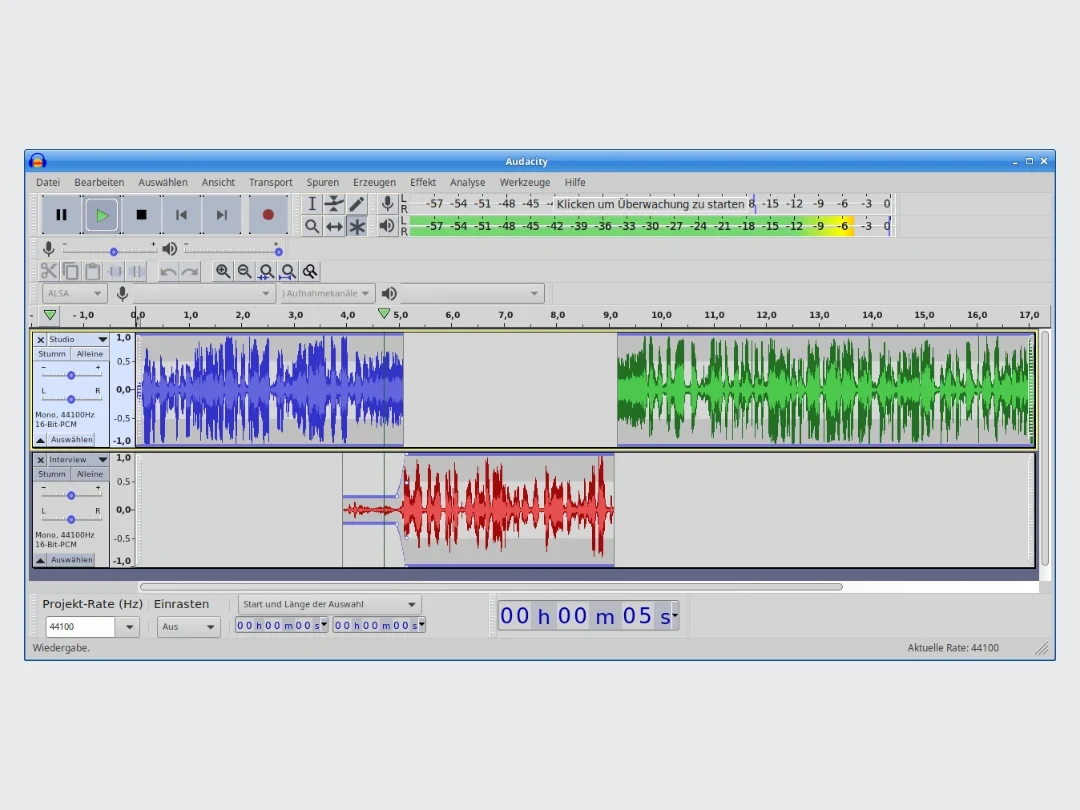Click the Paste clipboard icon
The width and height of the screenshot is (1080, 810).
coord(92,271)
